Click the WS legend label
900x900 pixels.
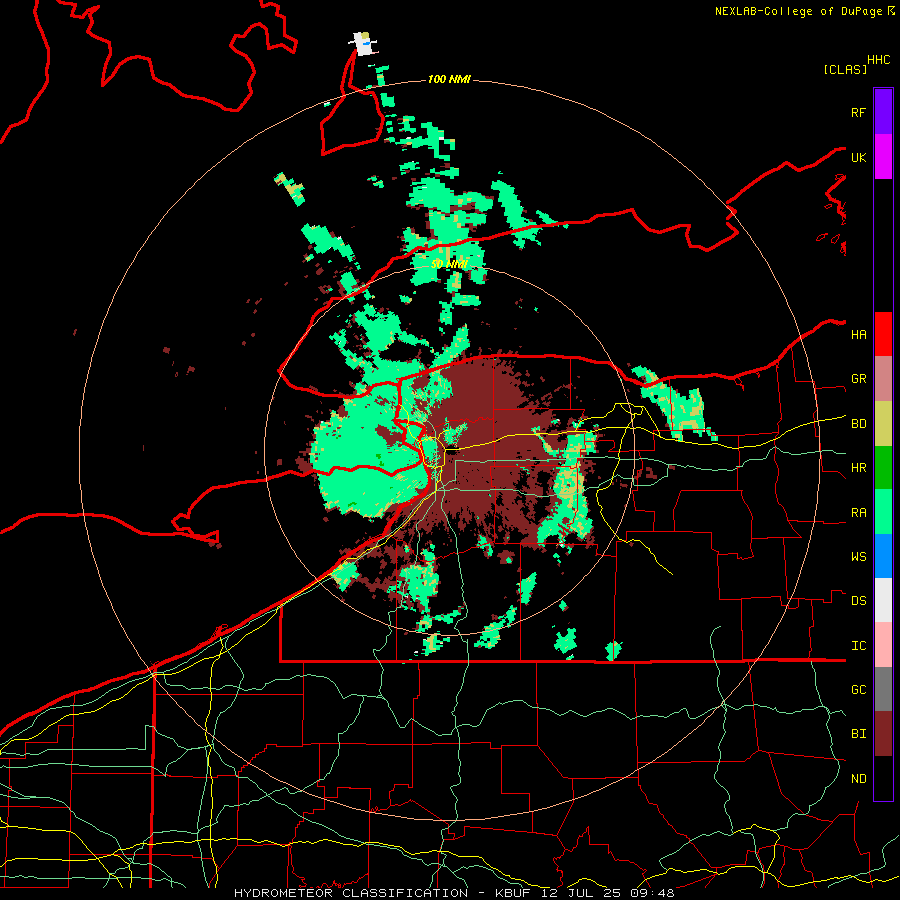coord(858,557)
